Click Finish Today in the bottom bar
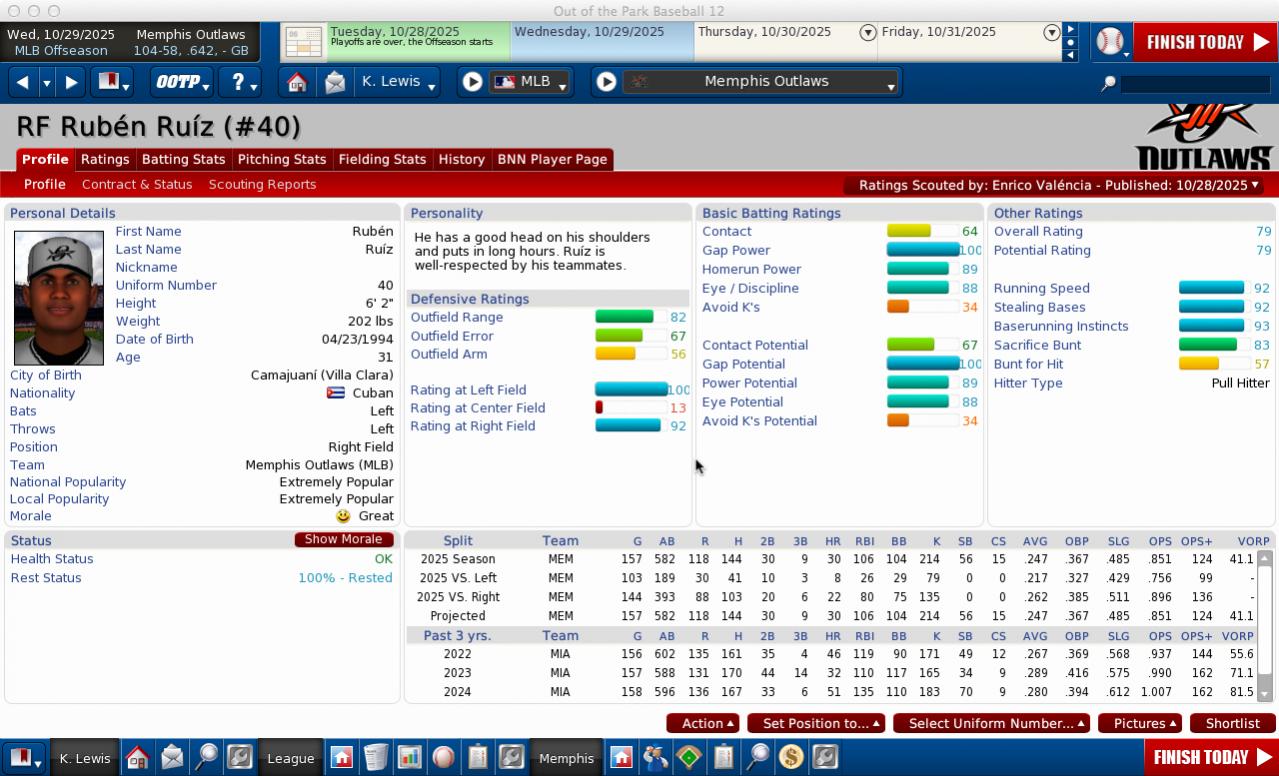Screen dimensions: 1279x776 [x=1211, y=757]
